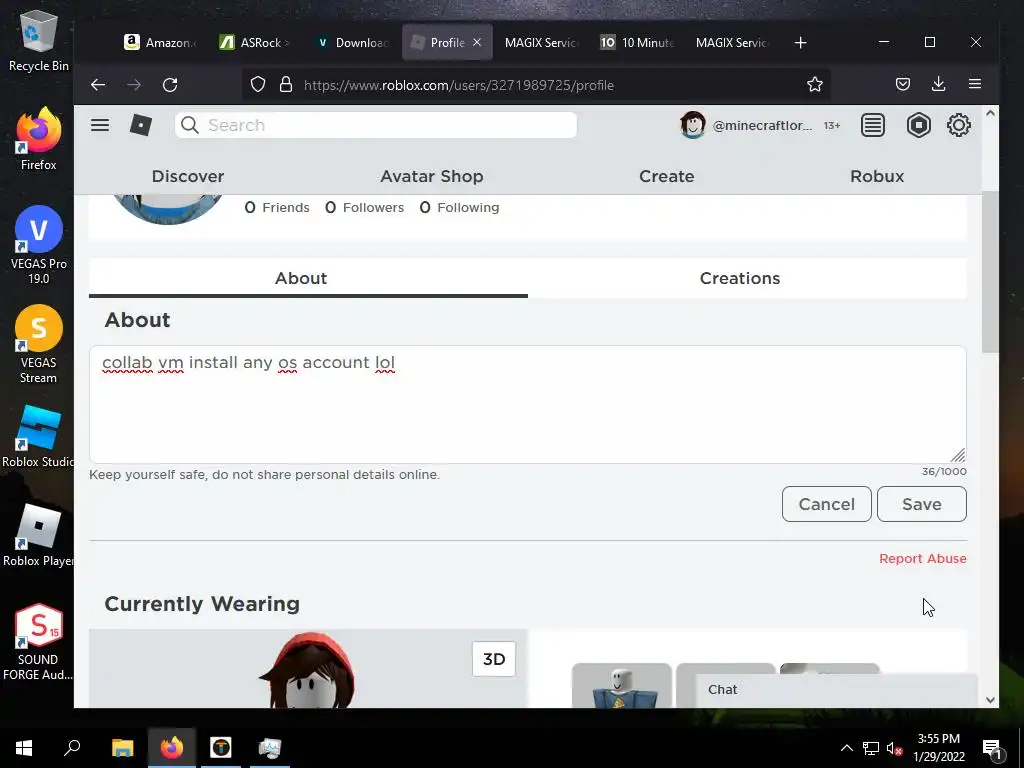Click the About description text area
This screenshot has width=1024, height=768.
528,404
